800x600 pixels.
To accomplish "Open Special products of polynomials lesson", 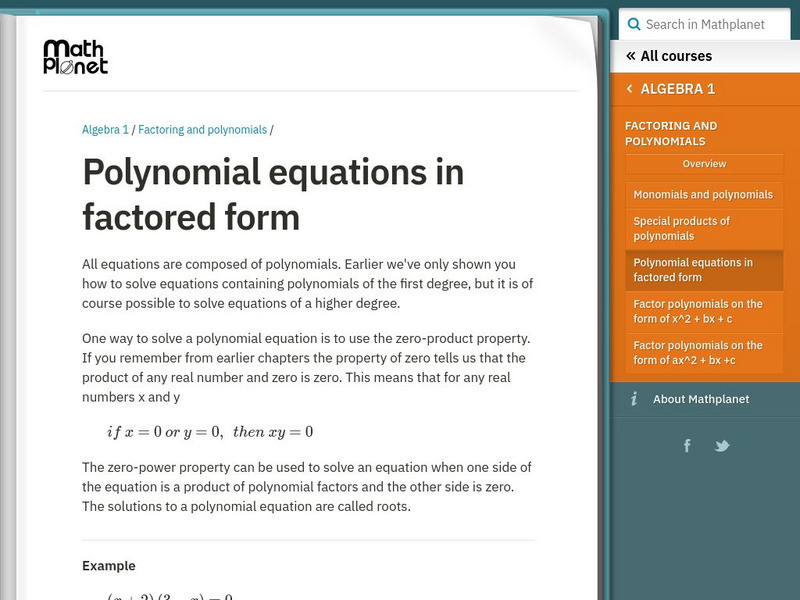I will pyautogui.click(x=704, y=229).
